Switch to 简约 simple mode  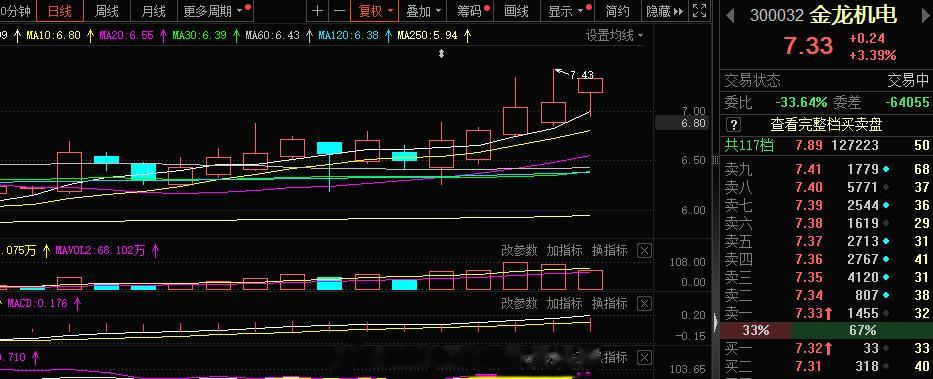pos(618,11)
